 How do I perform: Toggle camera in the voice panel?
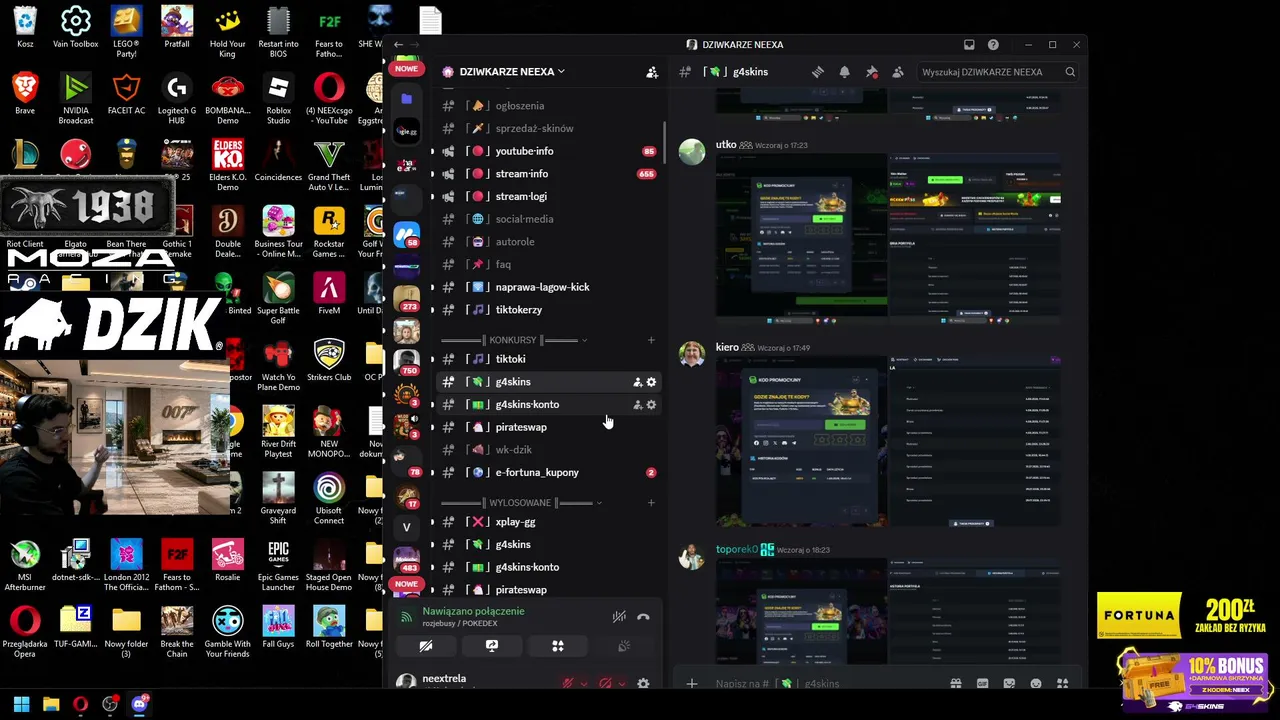click(x=426, y=646)
